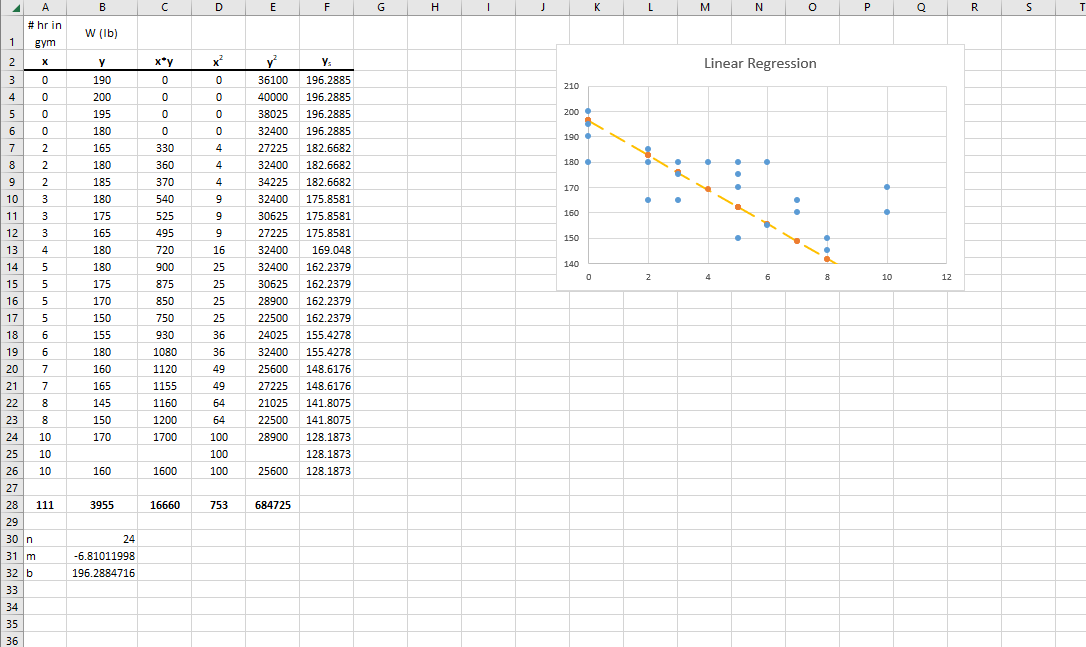Select the '# hr in gym' header cell
1086x647 pixels.
(x=45, y=32)
